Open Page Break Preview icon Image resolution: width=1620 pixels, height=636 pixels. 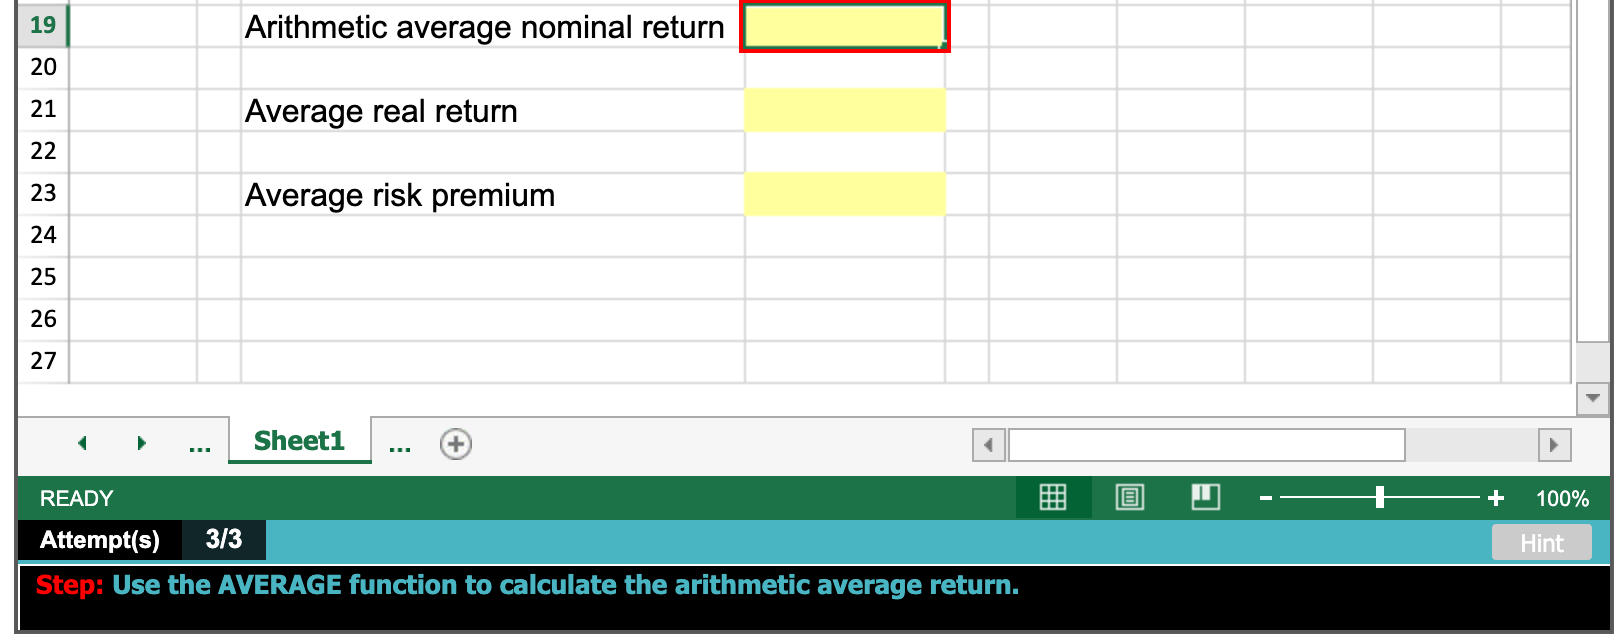coord(1204,498)
